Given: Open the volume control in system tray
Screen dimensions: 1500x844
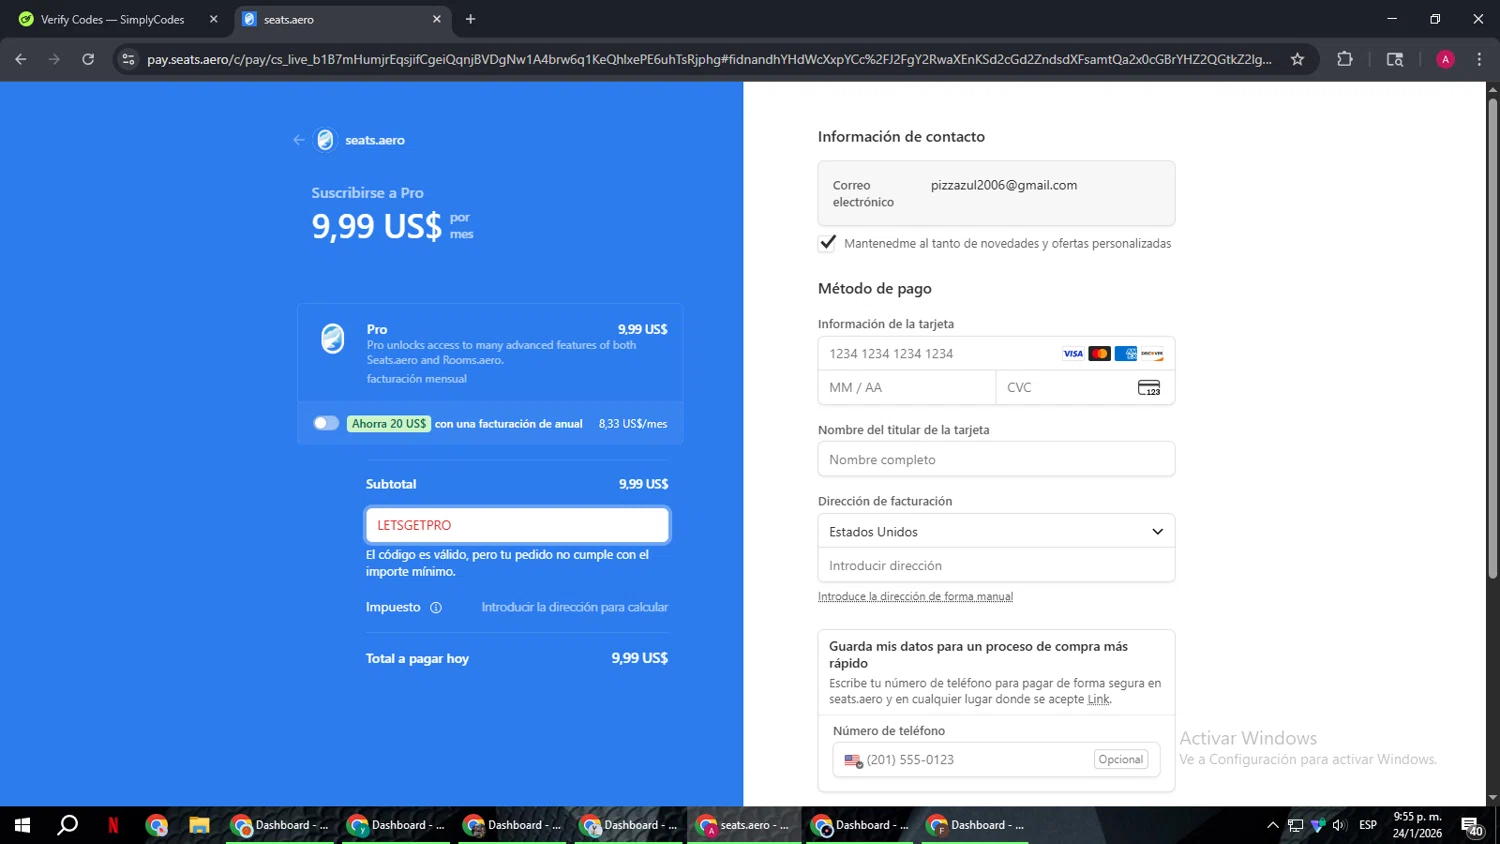Looking at the screenshot, I should click(x=1339, y=825).
